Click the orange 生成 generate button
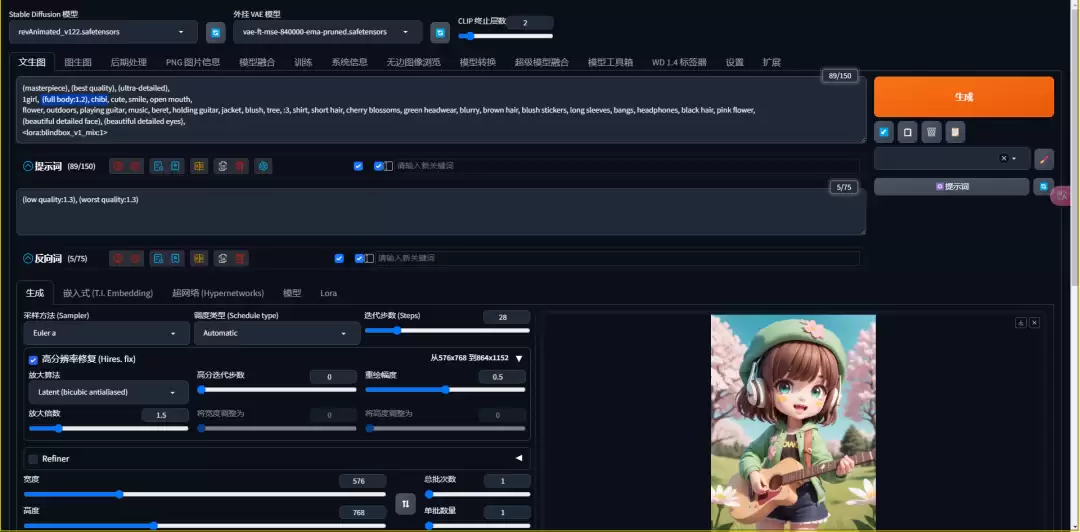The width and height of the screenshot is (1080, 532). [x=963, y=97]
